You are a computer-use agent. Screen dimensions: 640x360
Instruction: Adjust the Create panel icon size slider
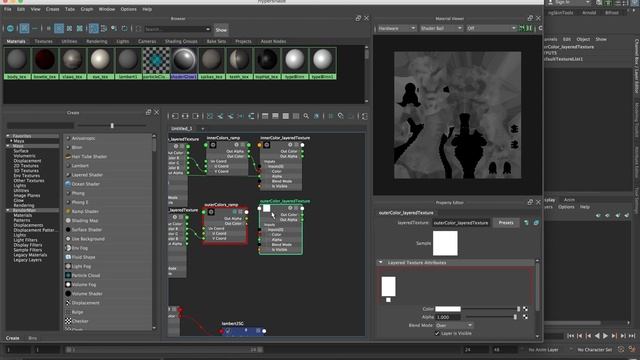click(112, 126)
